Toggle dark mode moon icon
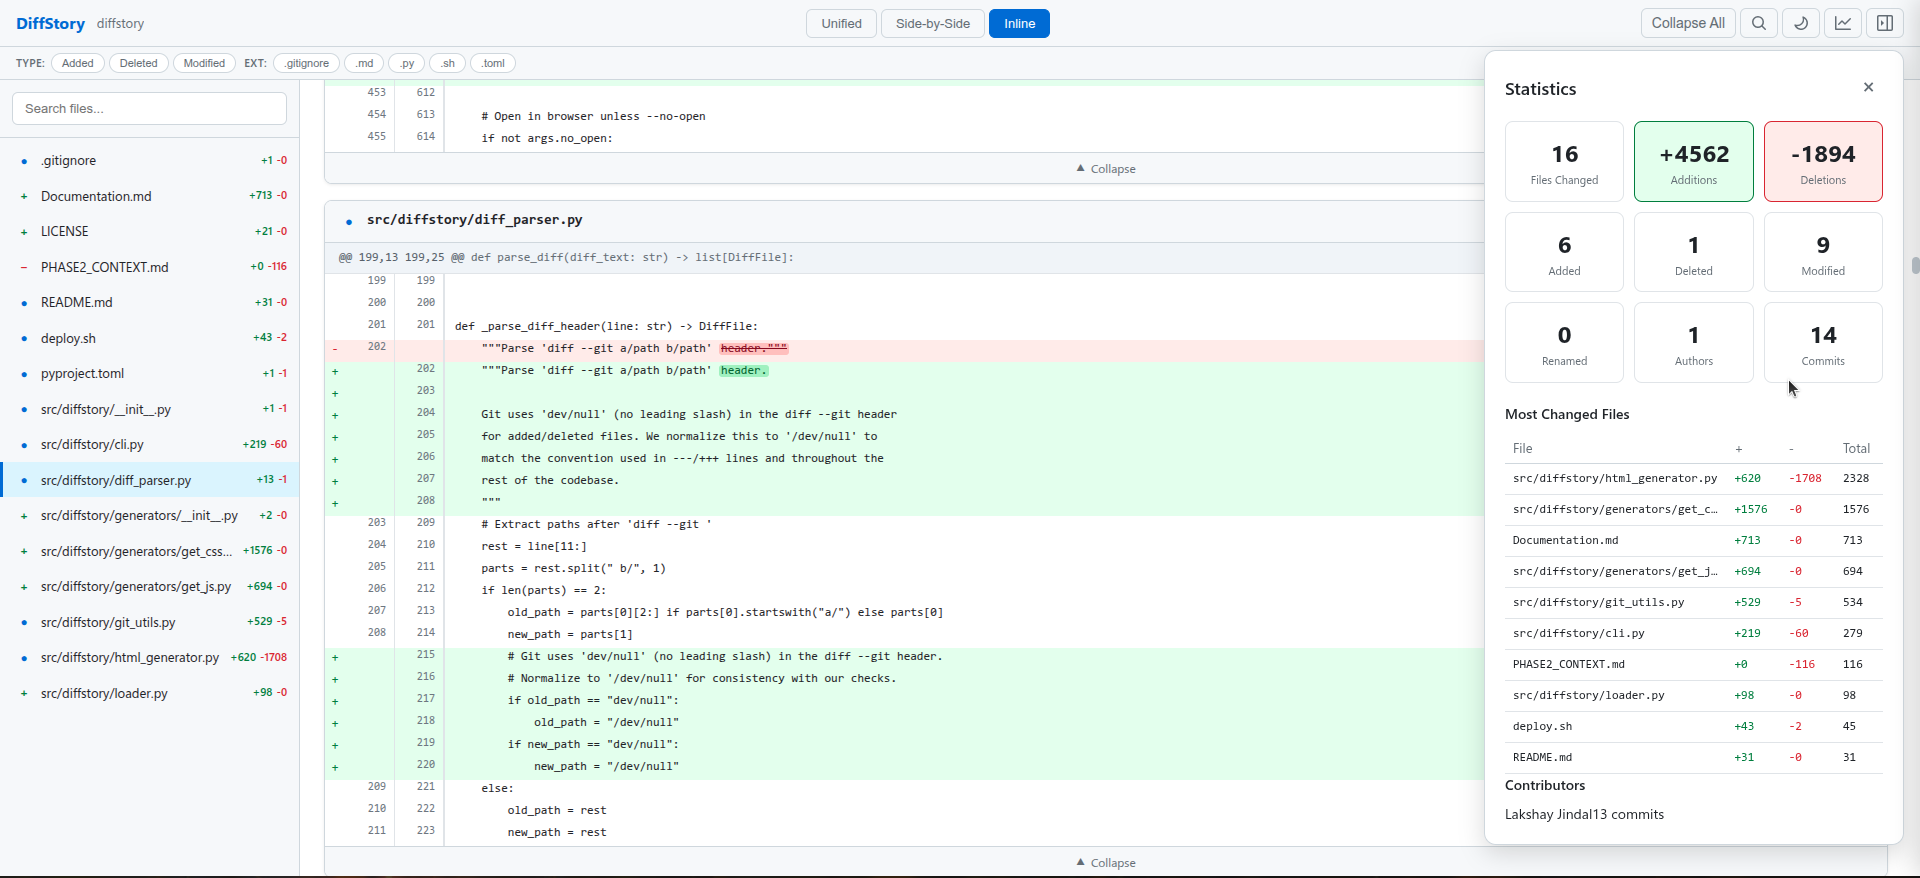Screen dimensions: 1920x878 (1801, 23)
